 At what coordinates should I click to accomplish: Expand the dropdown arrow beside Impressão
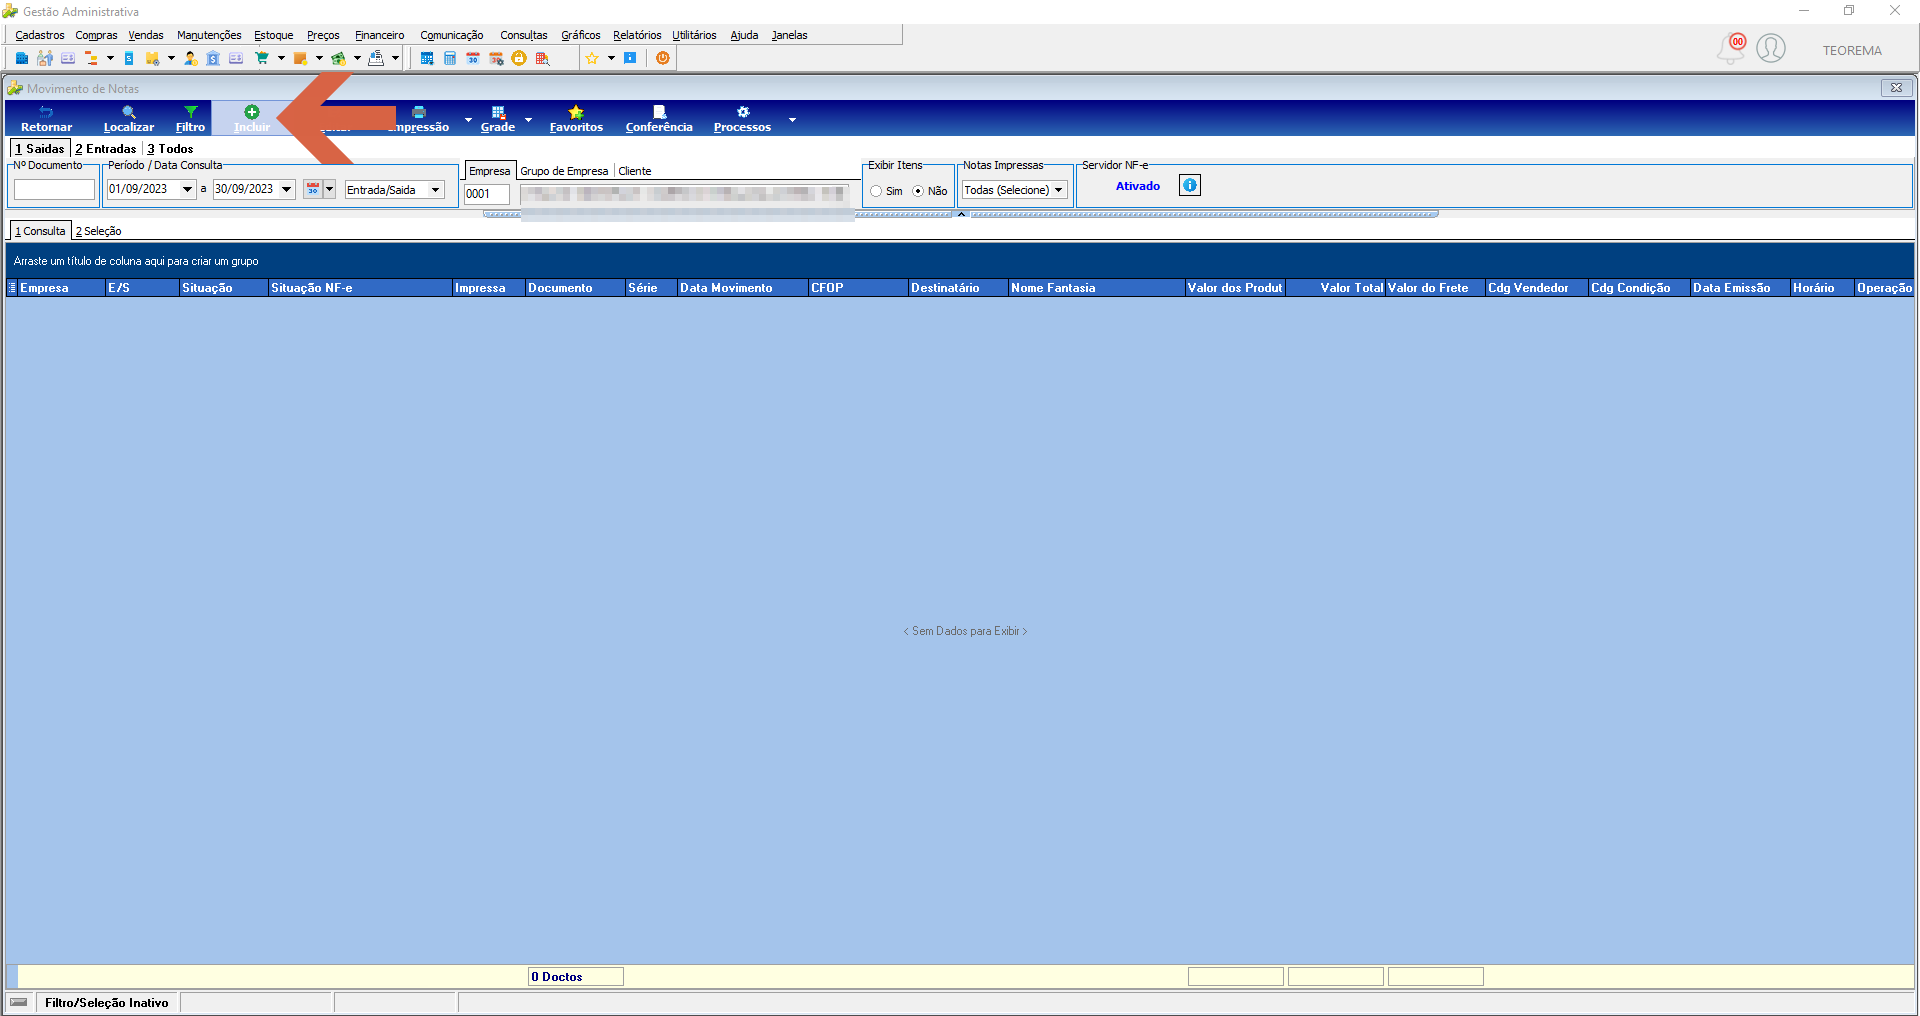468,119
